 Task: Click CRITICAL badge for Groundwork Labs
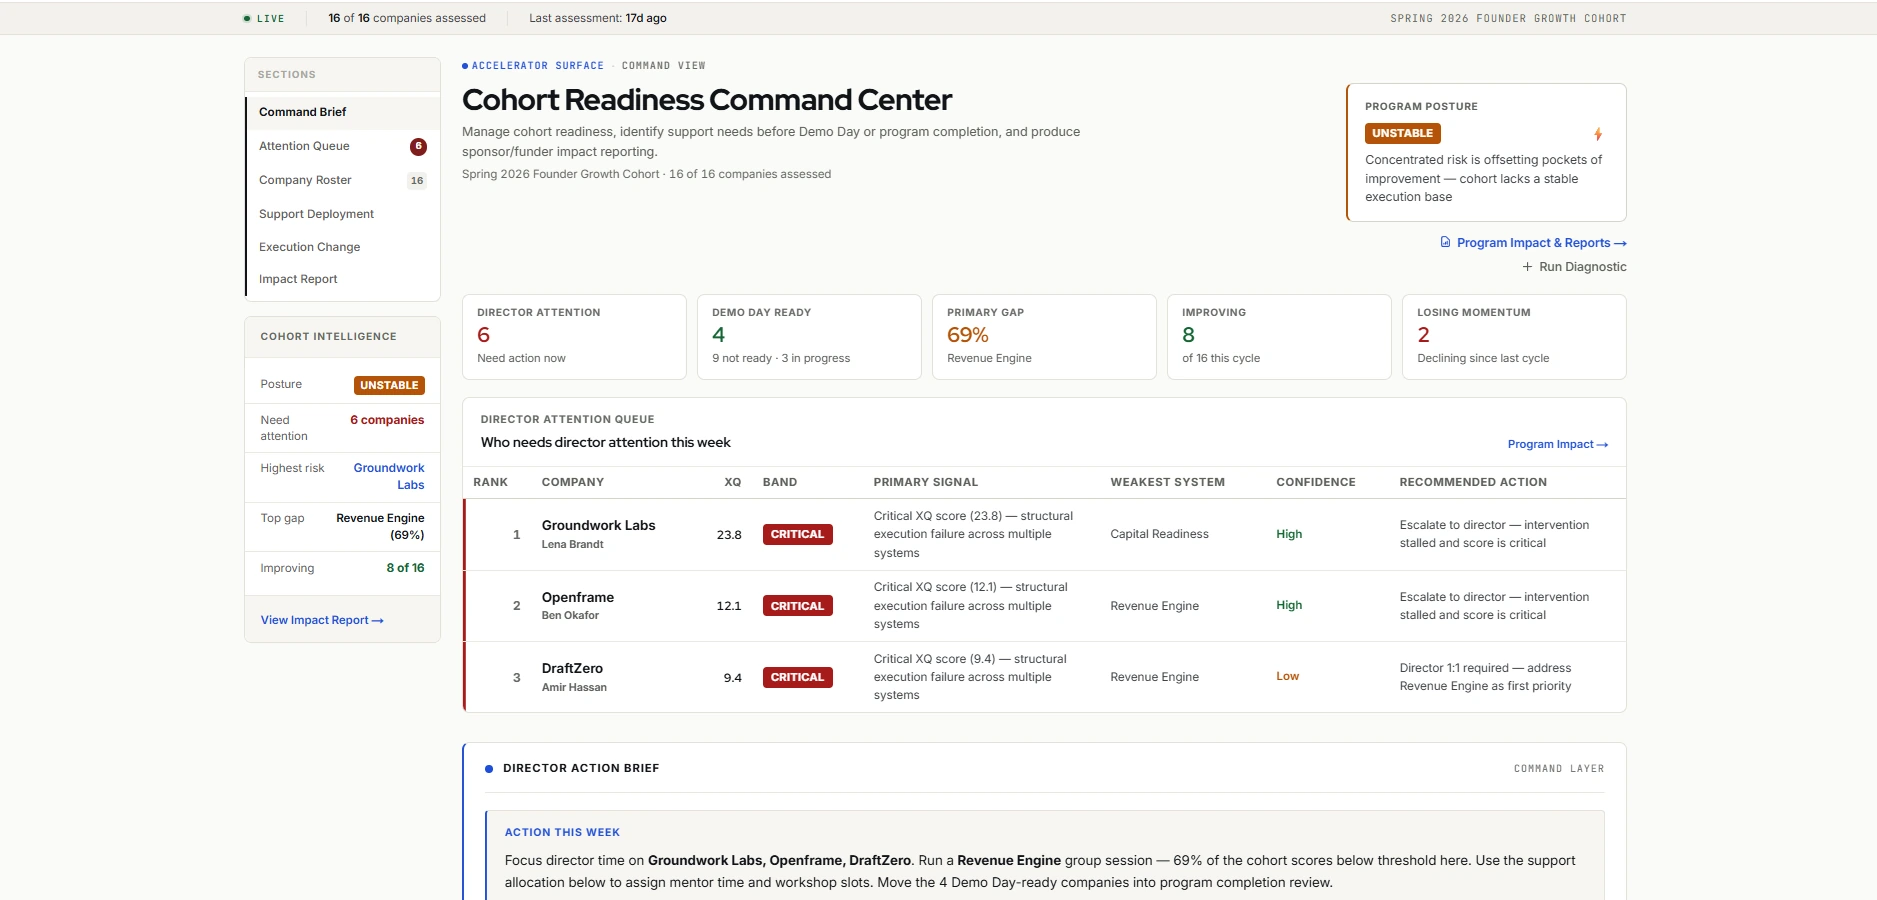pyautogui.click(x=797, y=534)
